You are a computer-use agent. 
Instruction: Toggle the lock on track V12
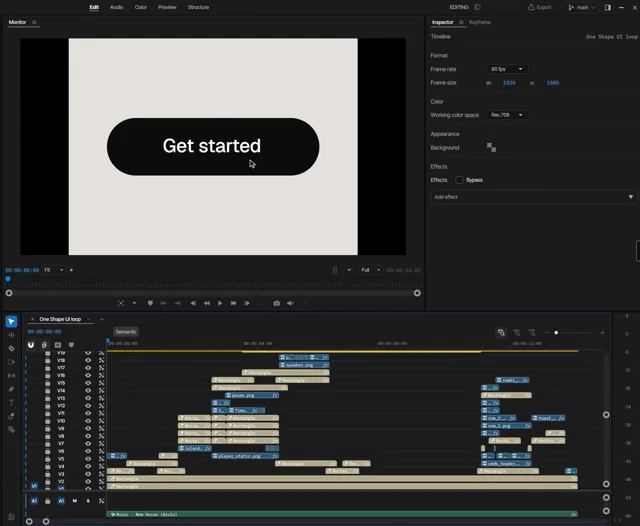[48, 406]
